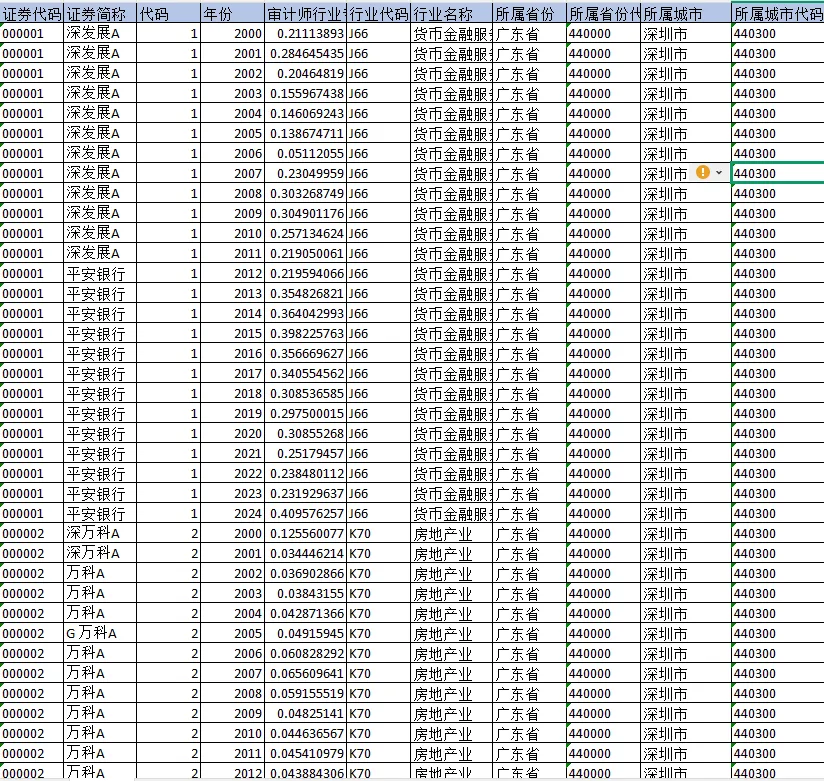
Task: Select the 0.045410979 cell
Action: (305, 753)
